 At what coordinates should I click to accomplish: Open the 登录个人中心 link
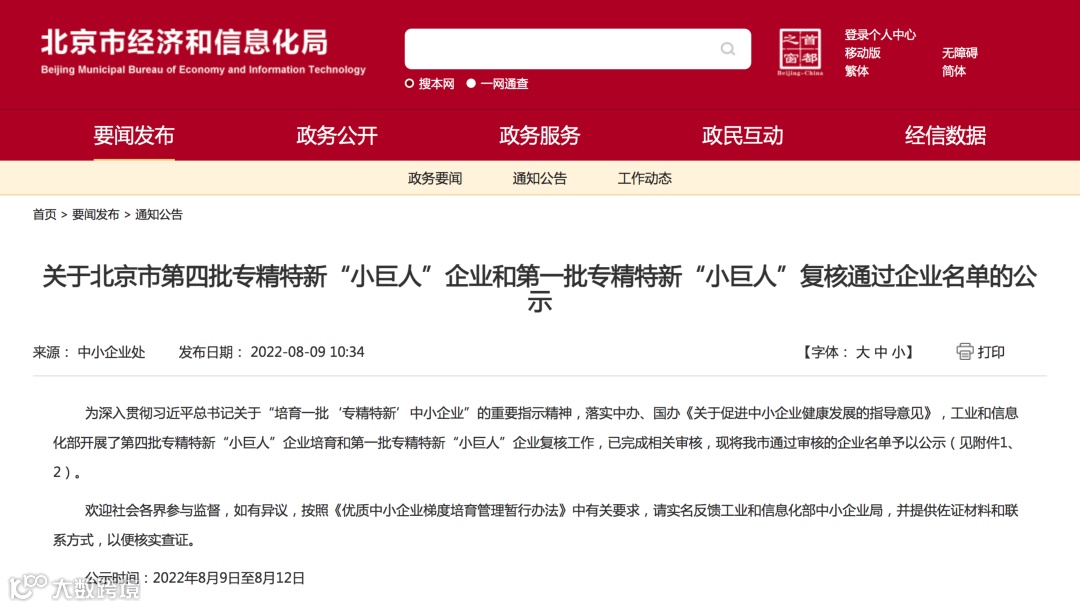click(880, 34)
